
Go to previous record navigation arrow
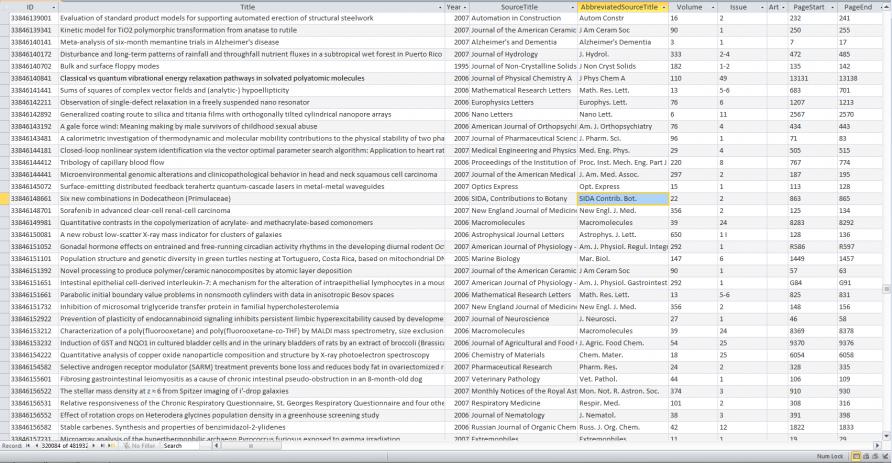pyautogui.click(x=37, y=446)
